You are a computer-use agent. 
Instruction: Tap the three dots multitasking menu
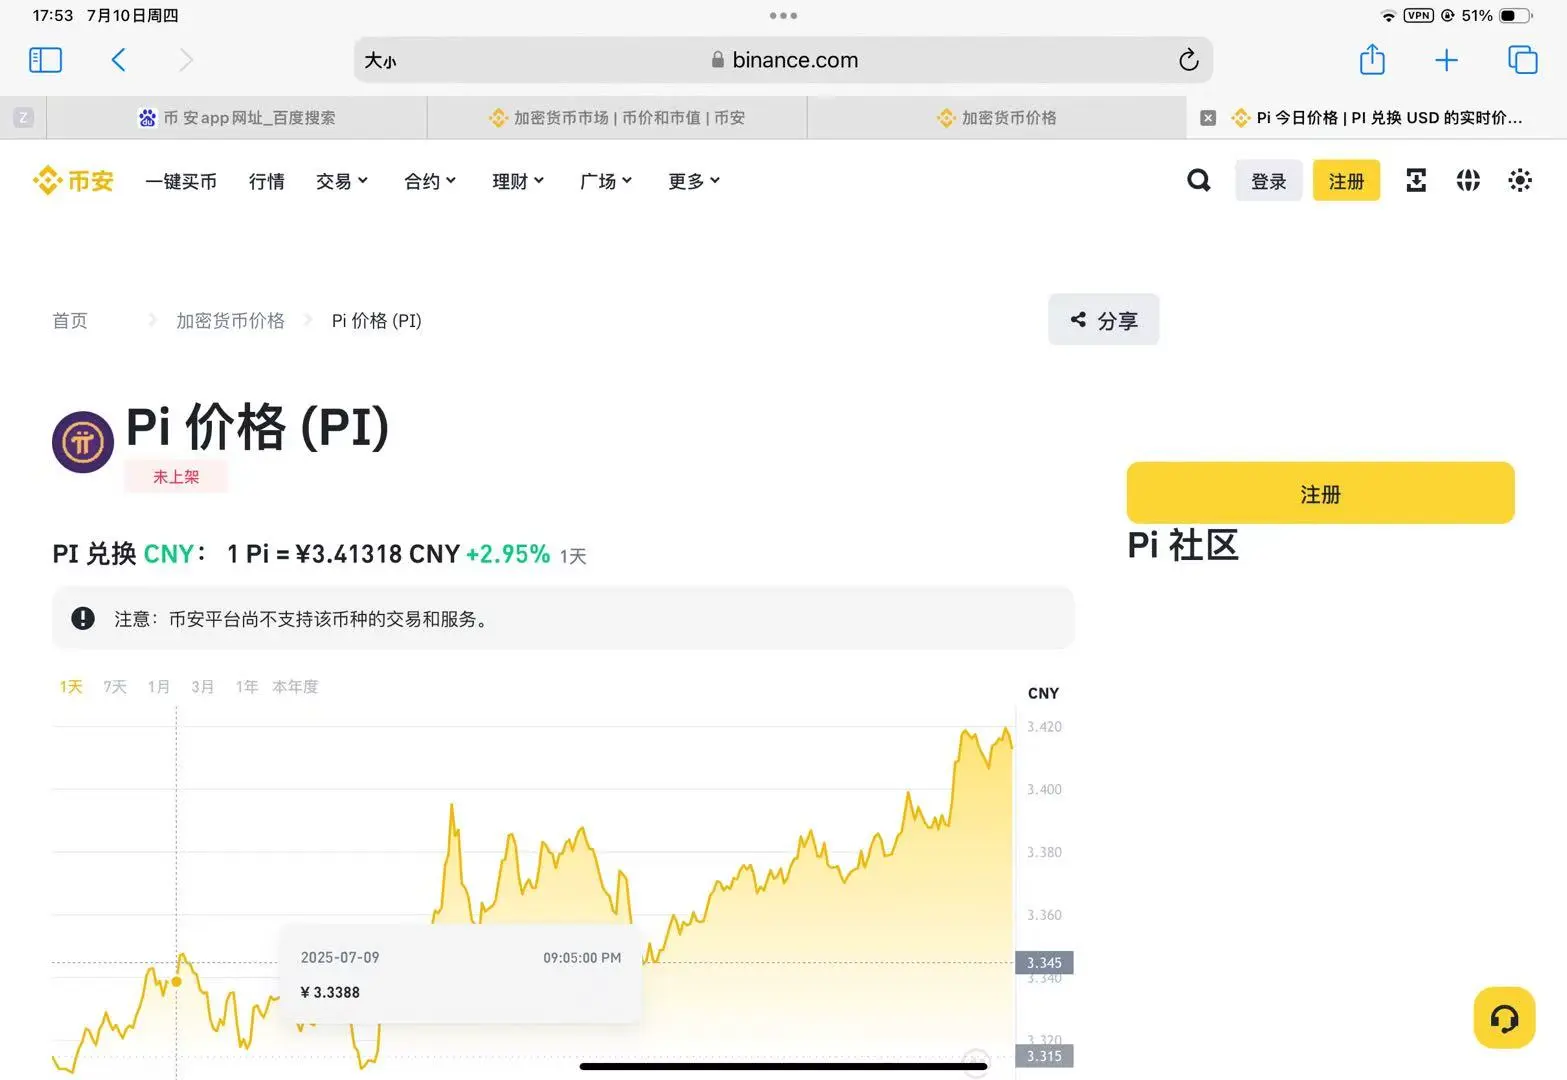783,16
